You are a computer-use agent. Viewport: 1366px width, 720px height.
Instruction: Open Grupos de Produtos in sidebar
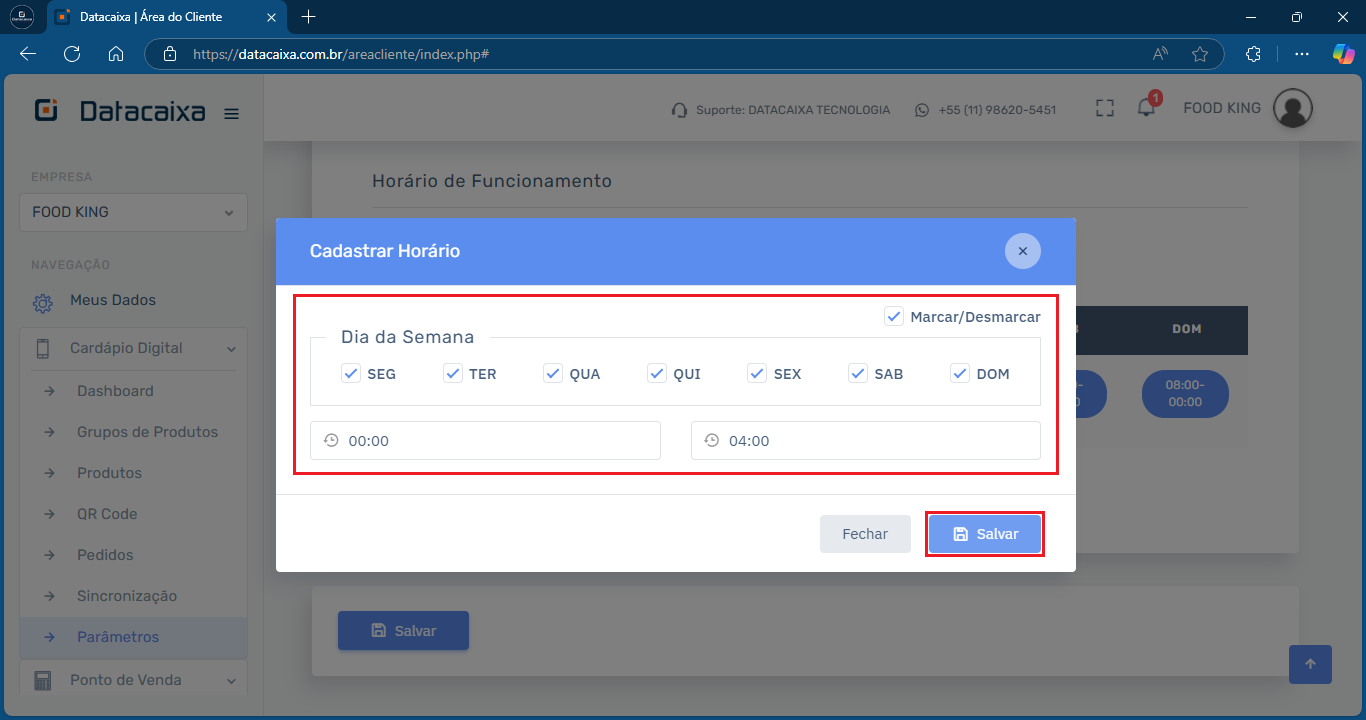pos(147,432)
